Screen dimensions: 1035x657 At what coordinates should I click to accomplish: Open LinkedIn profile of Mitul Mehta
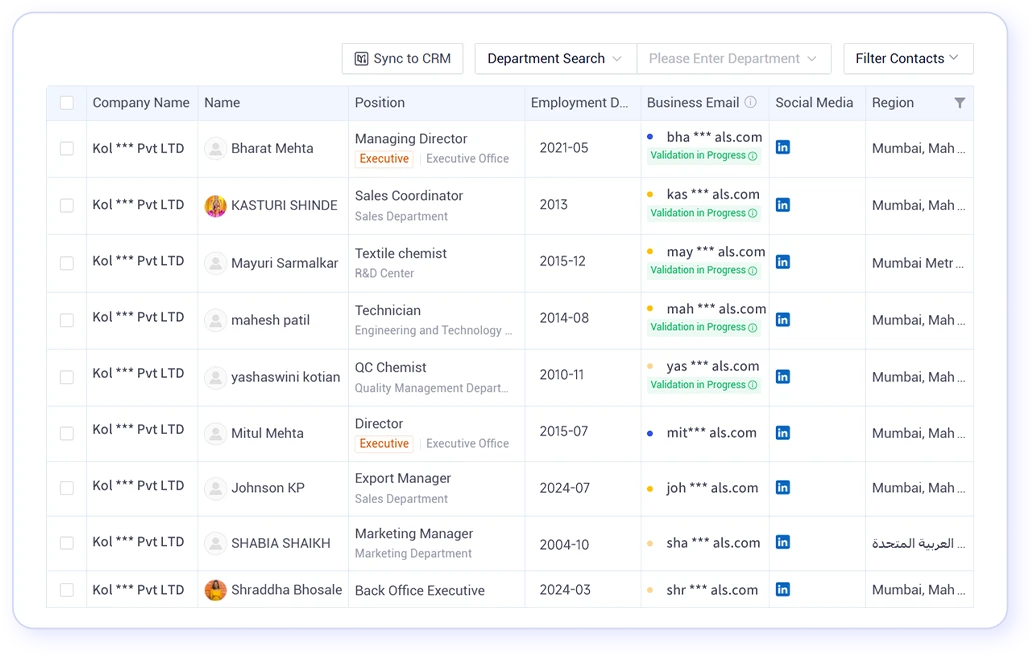pyautogui.click(x=783, y=432)
